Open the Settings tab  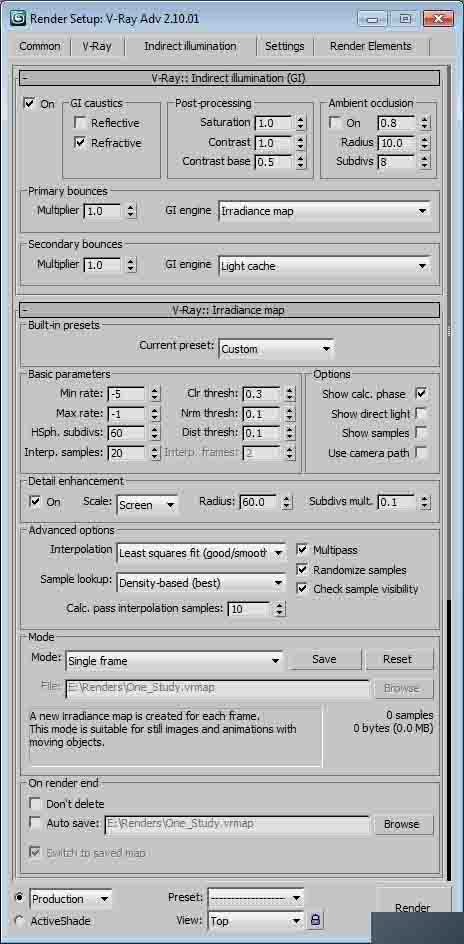[x=285, y=46]
